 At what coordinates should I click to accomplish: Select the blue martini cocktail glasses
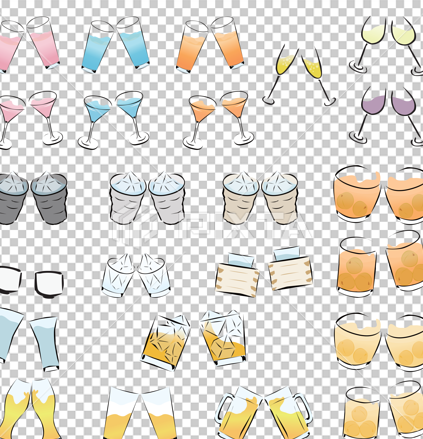113,120
